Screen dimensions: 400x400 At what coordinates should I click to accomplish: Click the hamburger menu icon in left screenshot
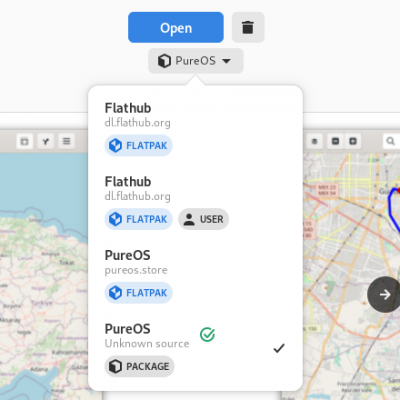click(67, 141)
